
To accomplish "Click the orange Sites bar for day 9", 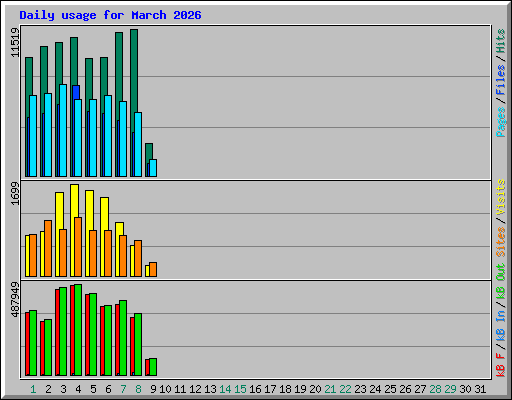I will (x=153, y=269).
